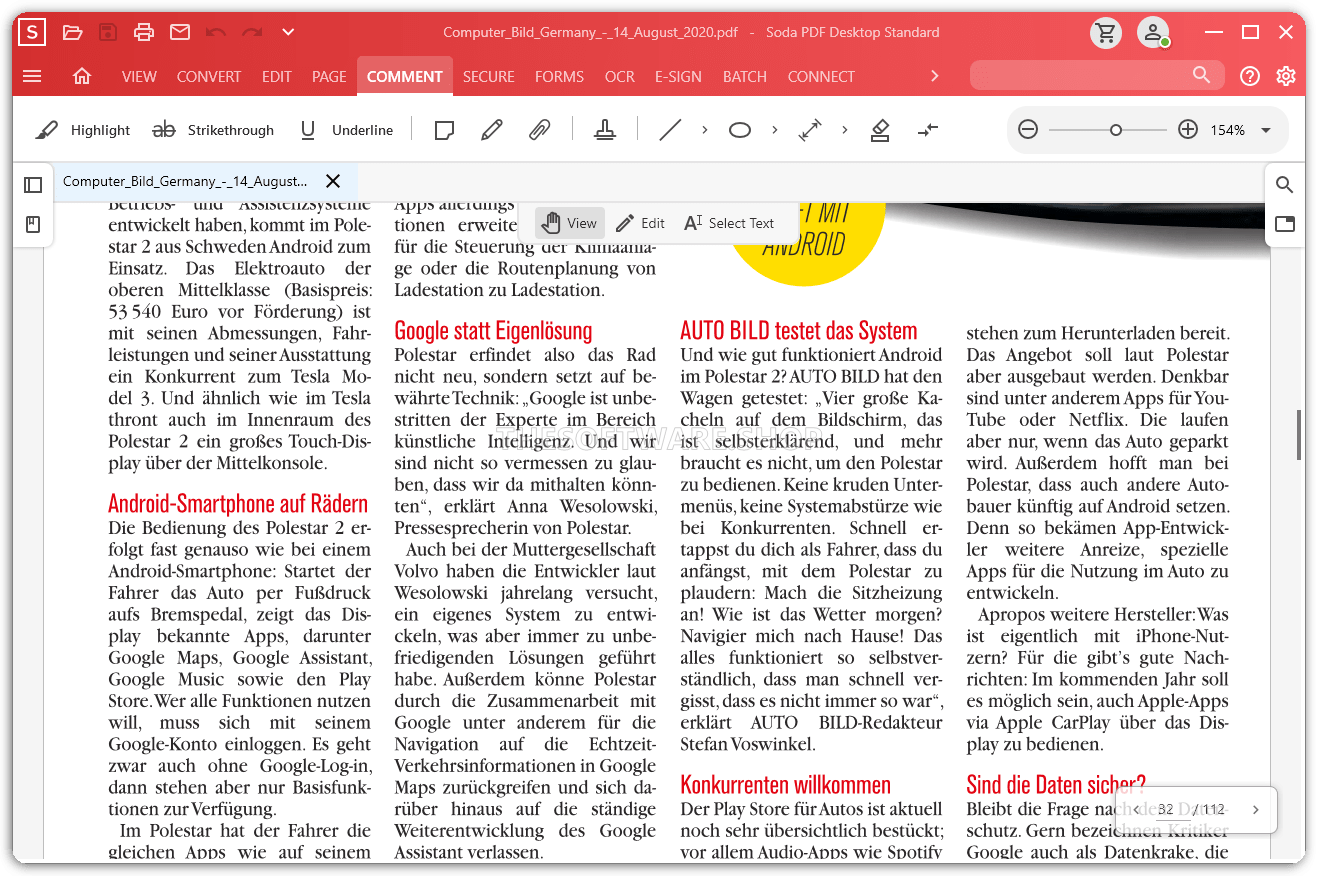Click the search field in header
The height and width of the screenshot is (876, 1318).
pyautogui.click(x=1085, y=76)
